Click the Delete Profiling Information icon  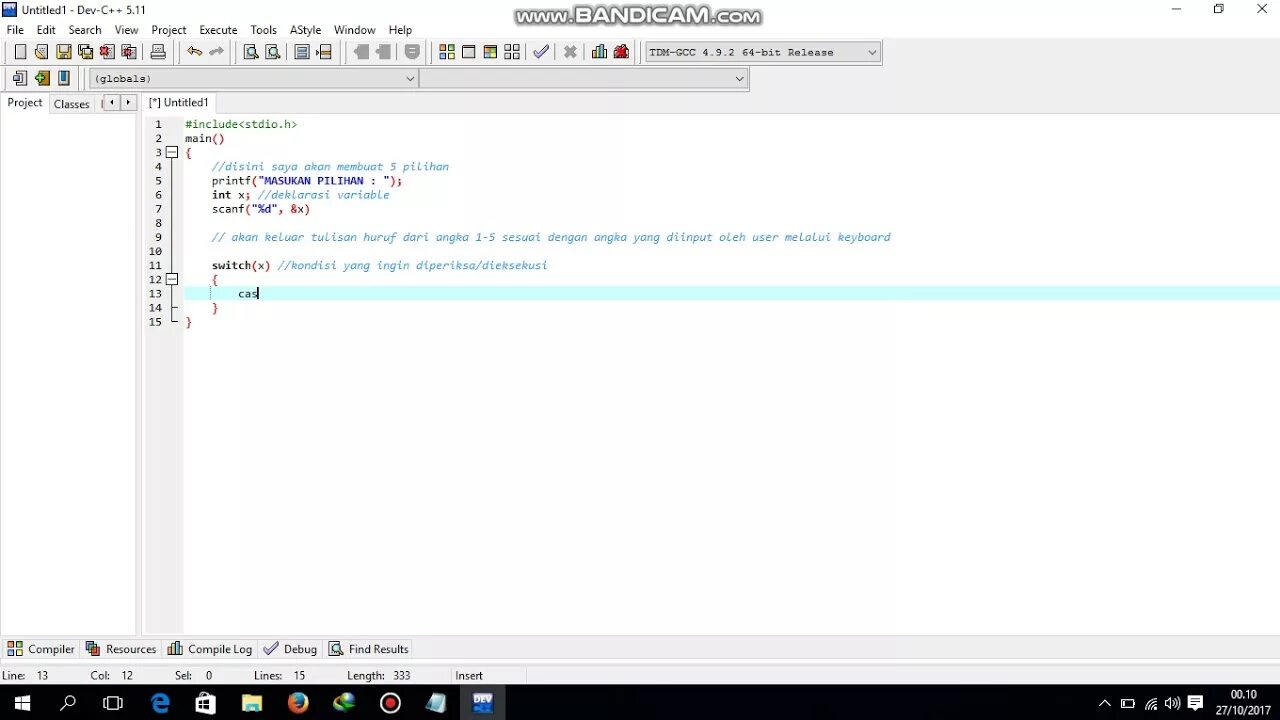pyautogui.click(x=621, y=52)
